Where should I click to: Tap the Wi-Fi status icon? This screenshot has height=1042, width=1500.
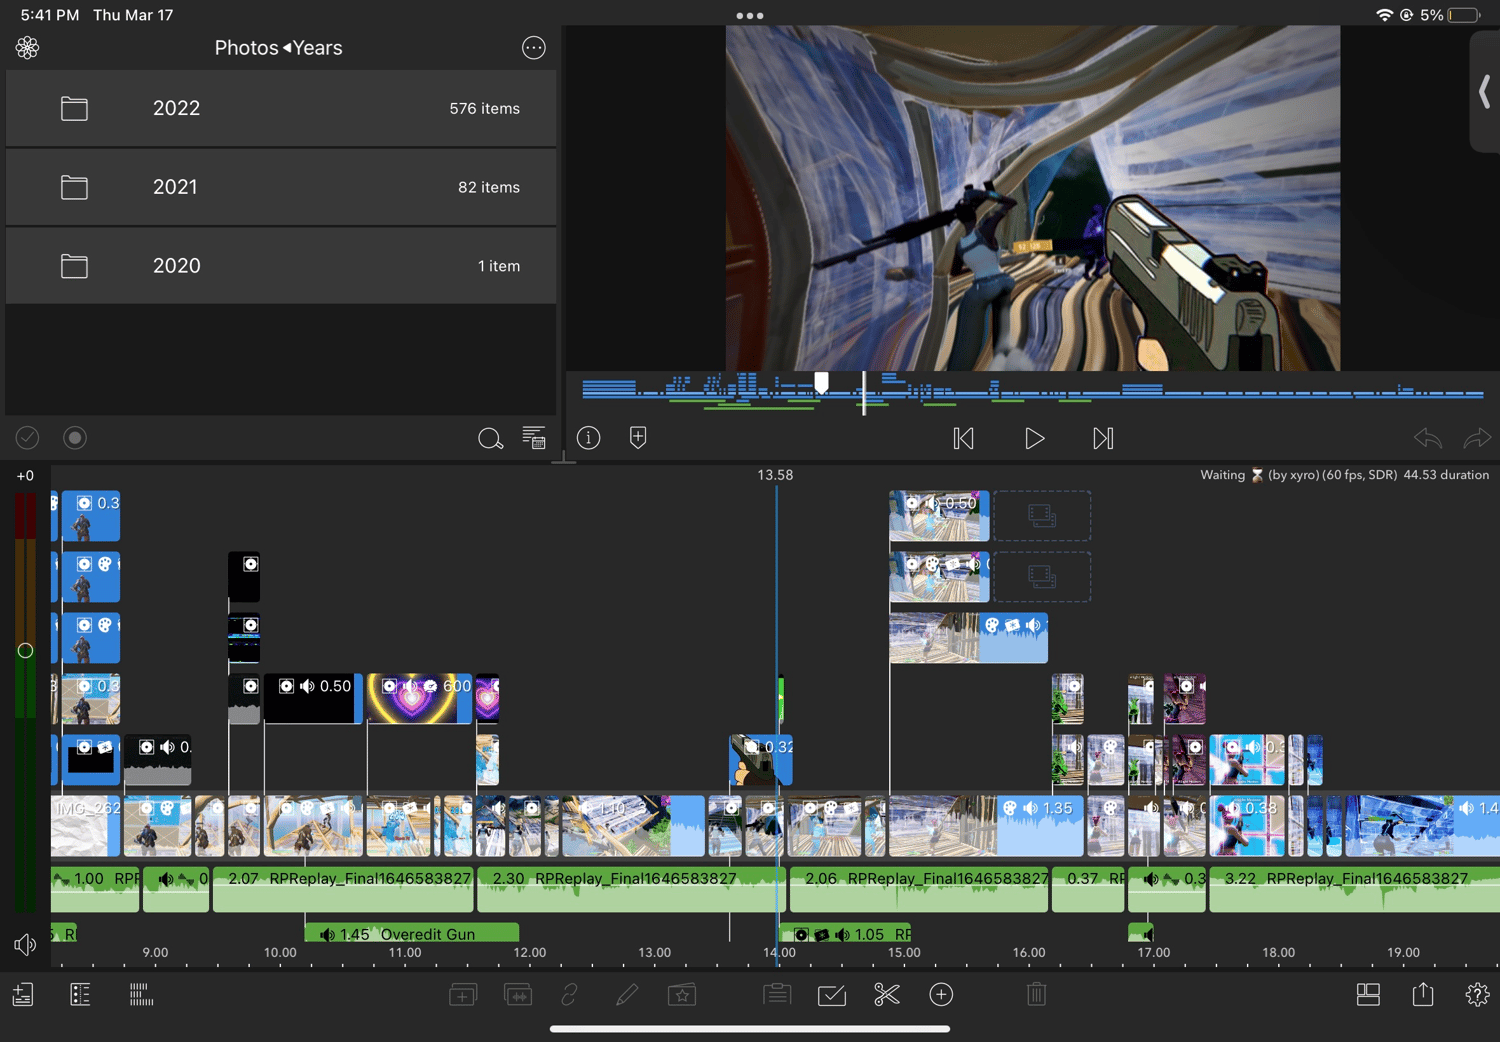pyautogui.click(x=1384, y=15)
